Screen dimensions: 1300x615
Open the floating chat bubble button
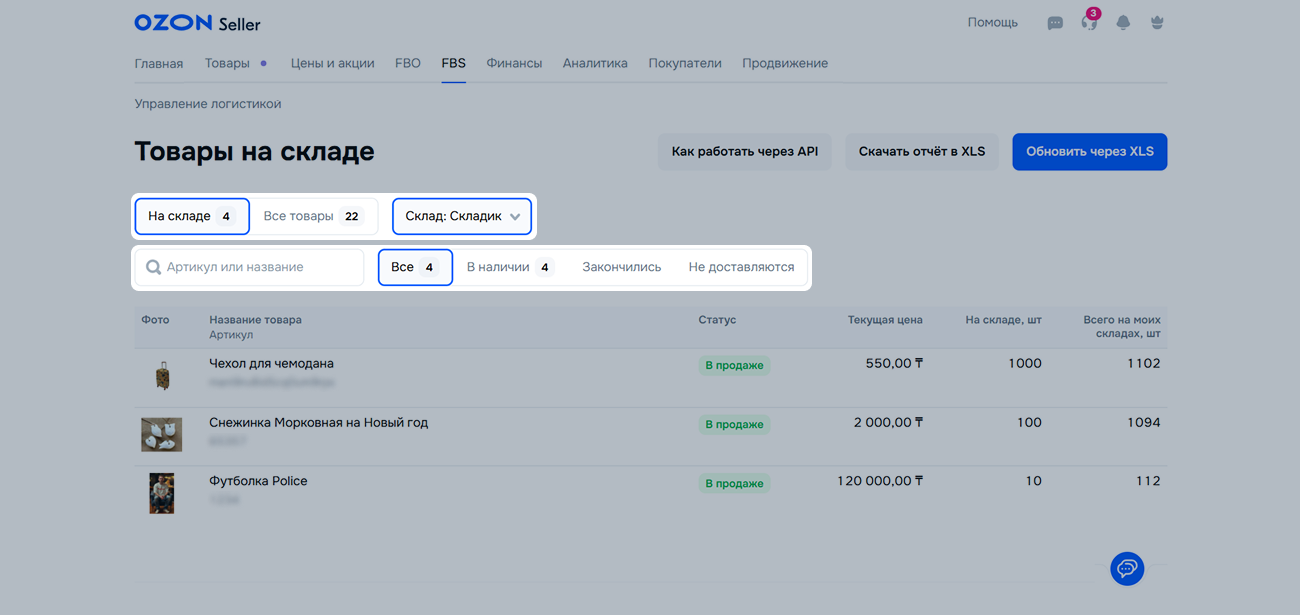[x=1127, y=569]
